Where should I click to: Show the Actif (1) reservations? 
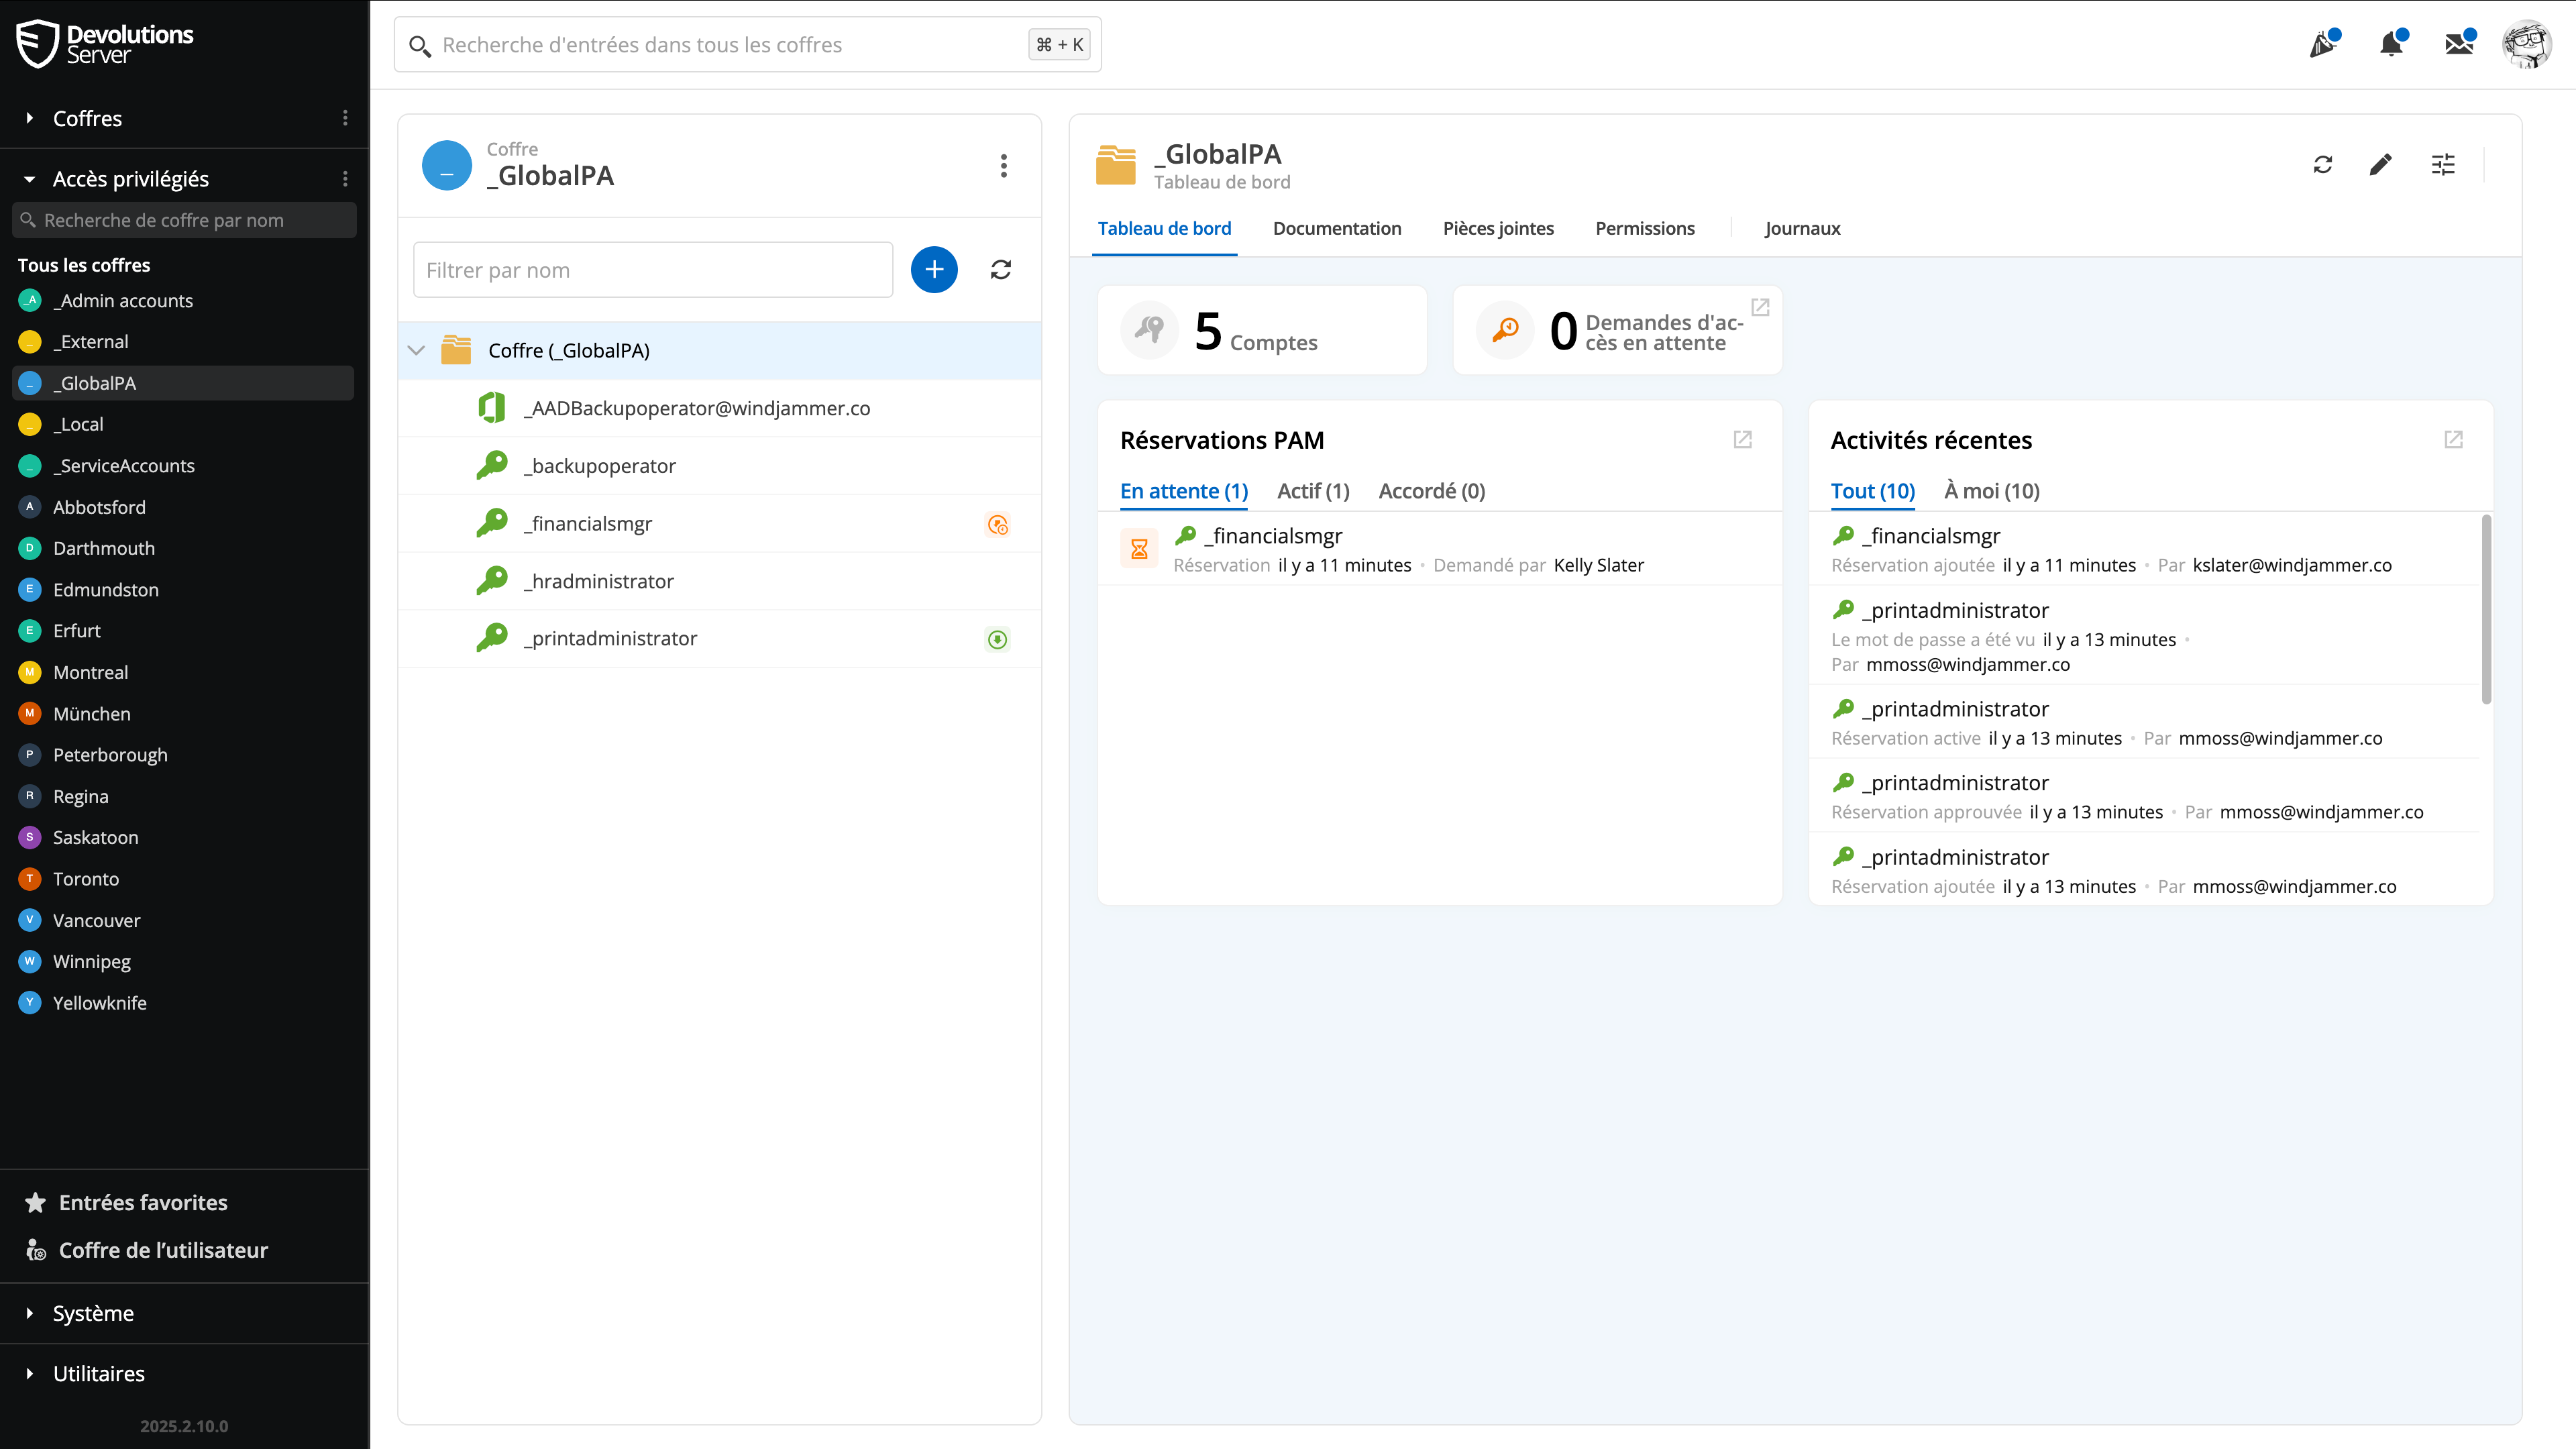[1313, 491]
